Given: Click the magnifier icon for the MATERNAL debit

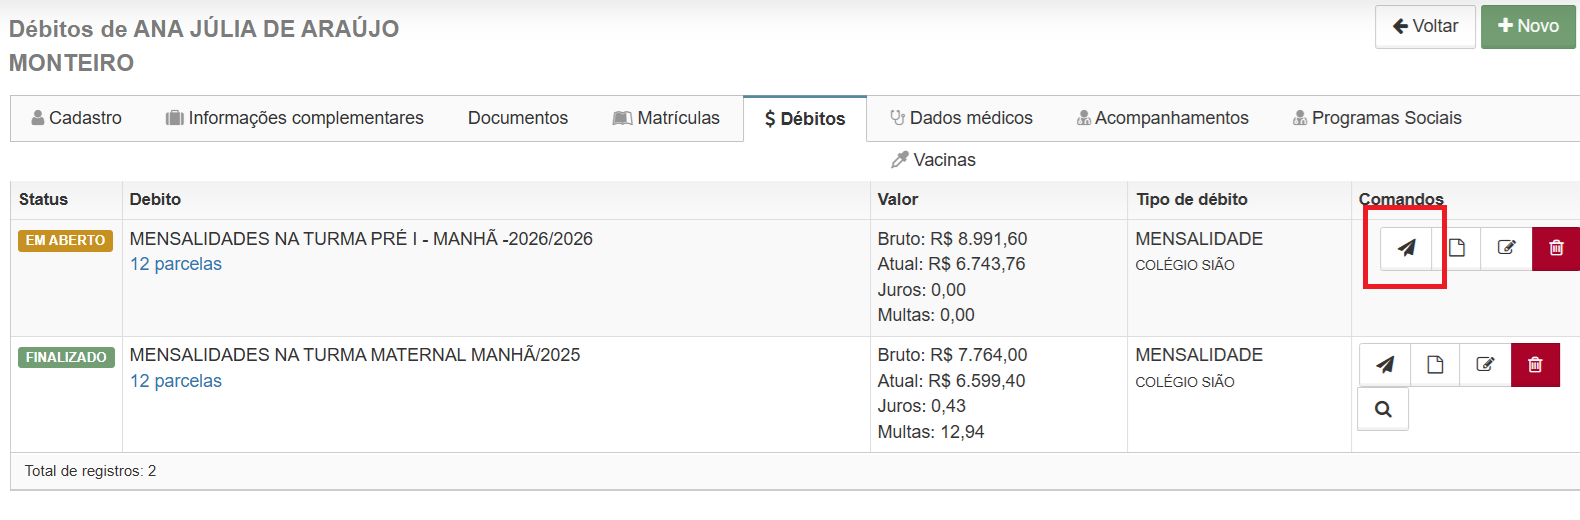Looking at the screenshot, I should pyautogui.click(x=1383, y=409).
